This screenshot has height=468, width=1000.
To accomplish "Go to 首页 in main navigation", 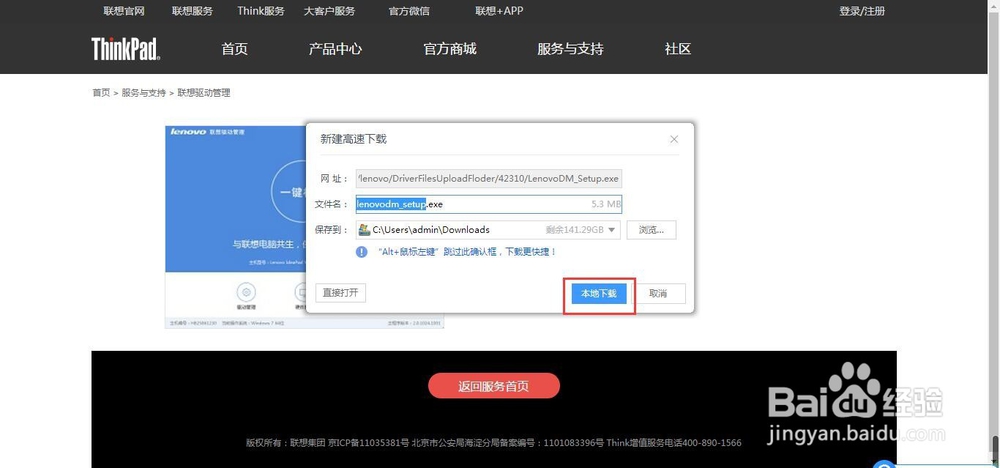I will pyautogui.click(x=235, y=49).
